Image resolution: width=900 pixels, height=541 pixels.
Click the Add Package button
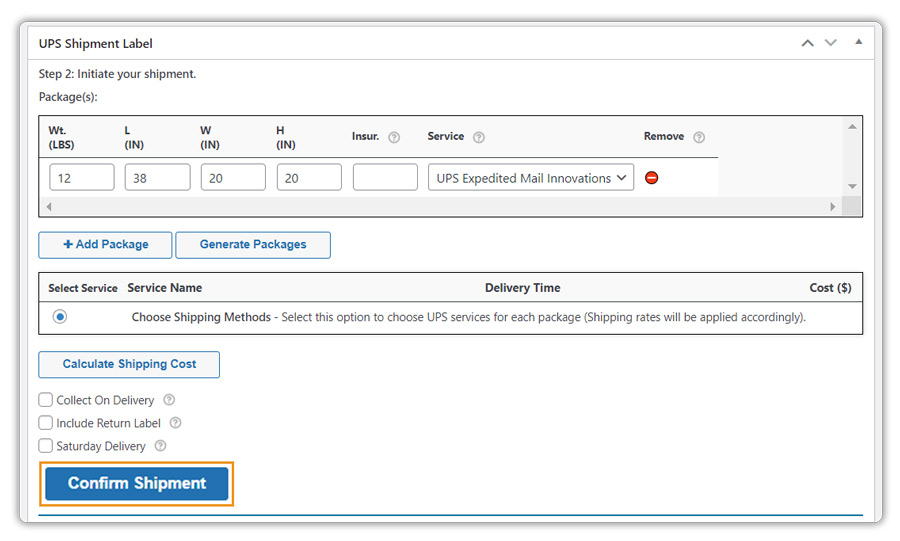click(x=105, y=245)
